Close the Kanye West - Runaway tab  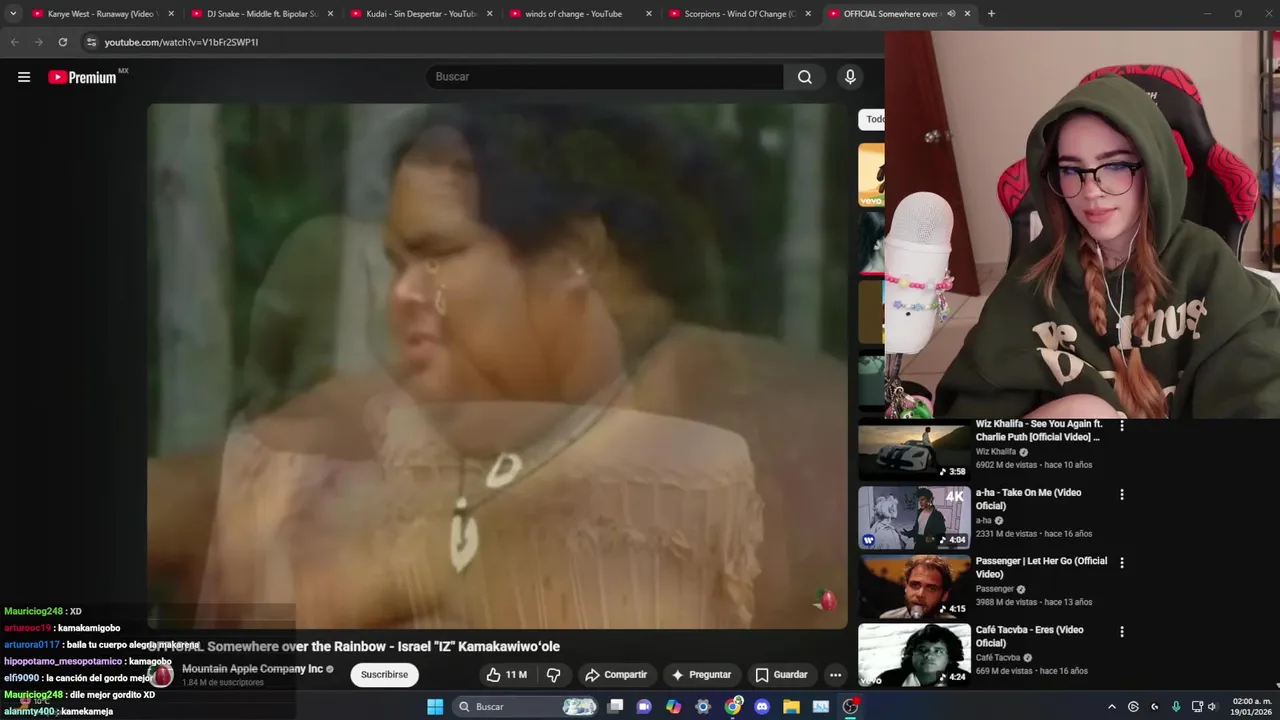pyautogui.click(x=171, y=14)
